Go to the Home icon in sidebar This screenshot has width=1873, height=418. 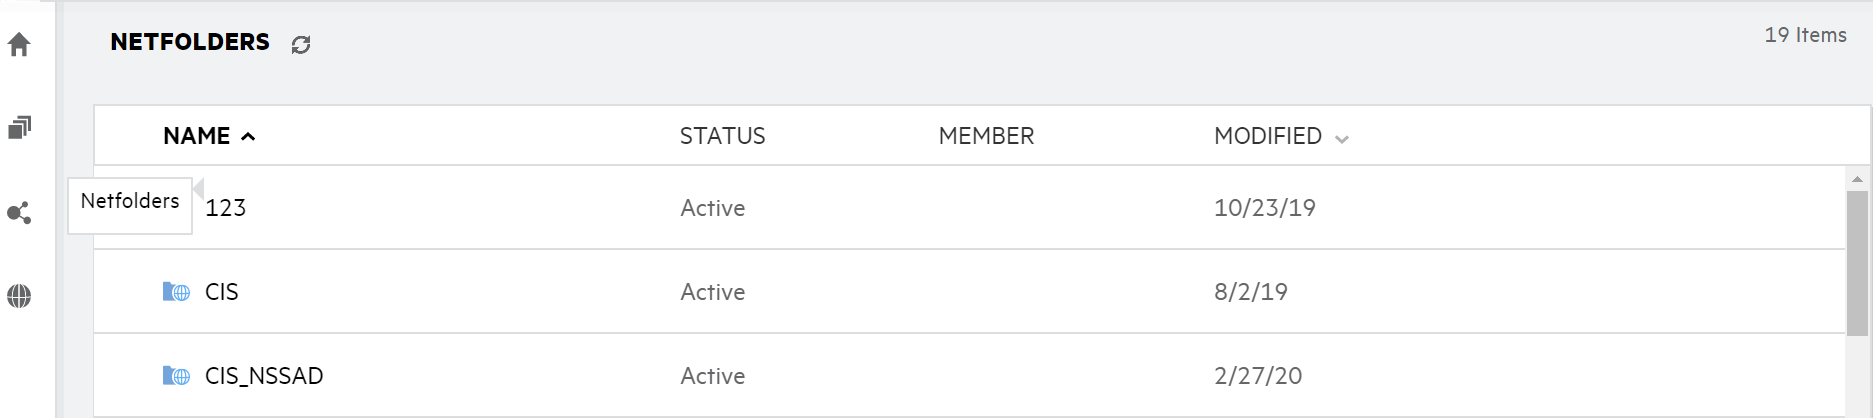19,45
